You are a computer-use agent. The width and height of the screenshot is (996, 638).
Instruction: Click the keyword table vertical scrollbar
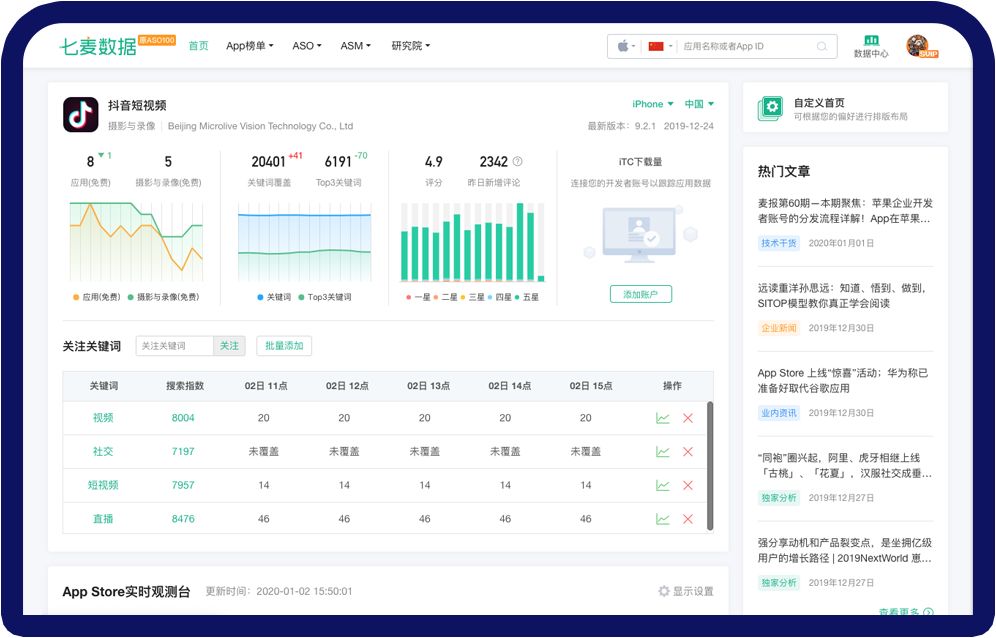tap(710, 465)
